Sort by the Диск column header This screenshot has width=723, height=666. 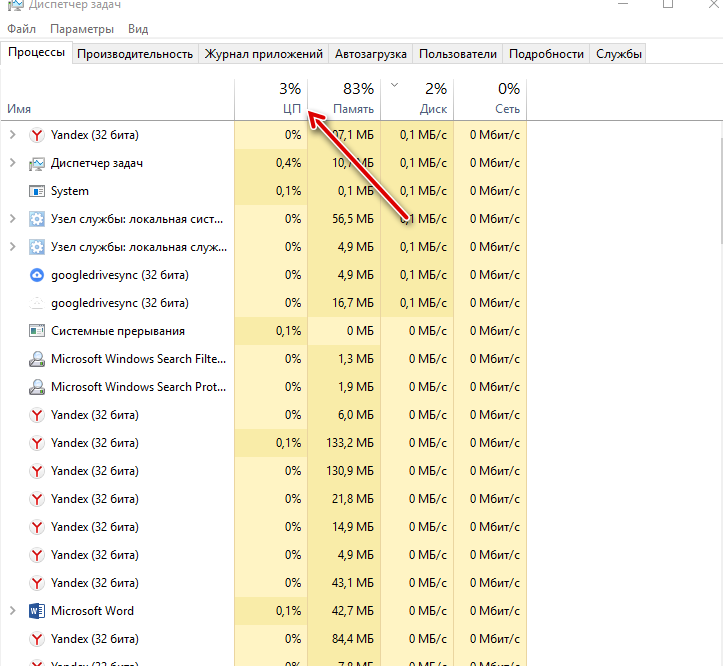pos(417,100)
